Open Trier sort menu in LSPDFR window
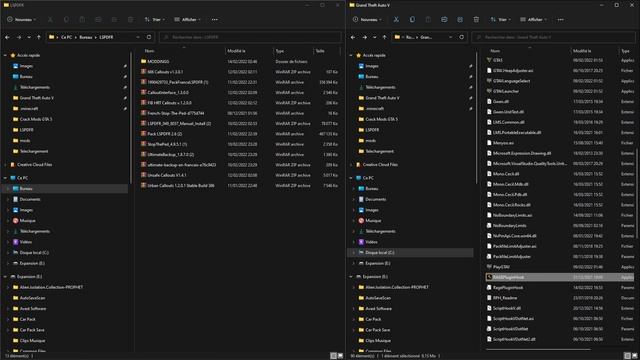The image size is (640, 360). coord(155,20)
